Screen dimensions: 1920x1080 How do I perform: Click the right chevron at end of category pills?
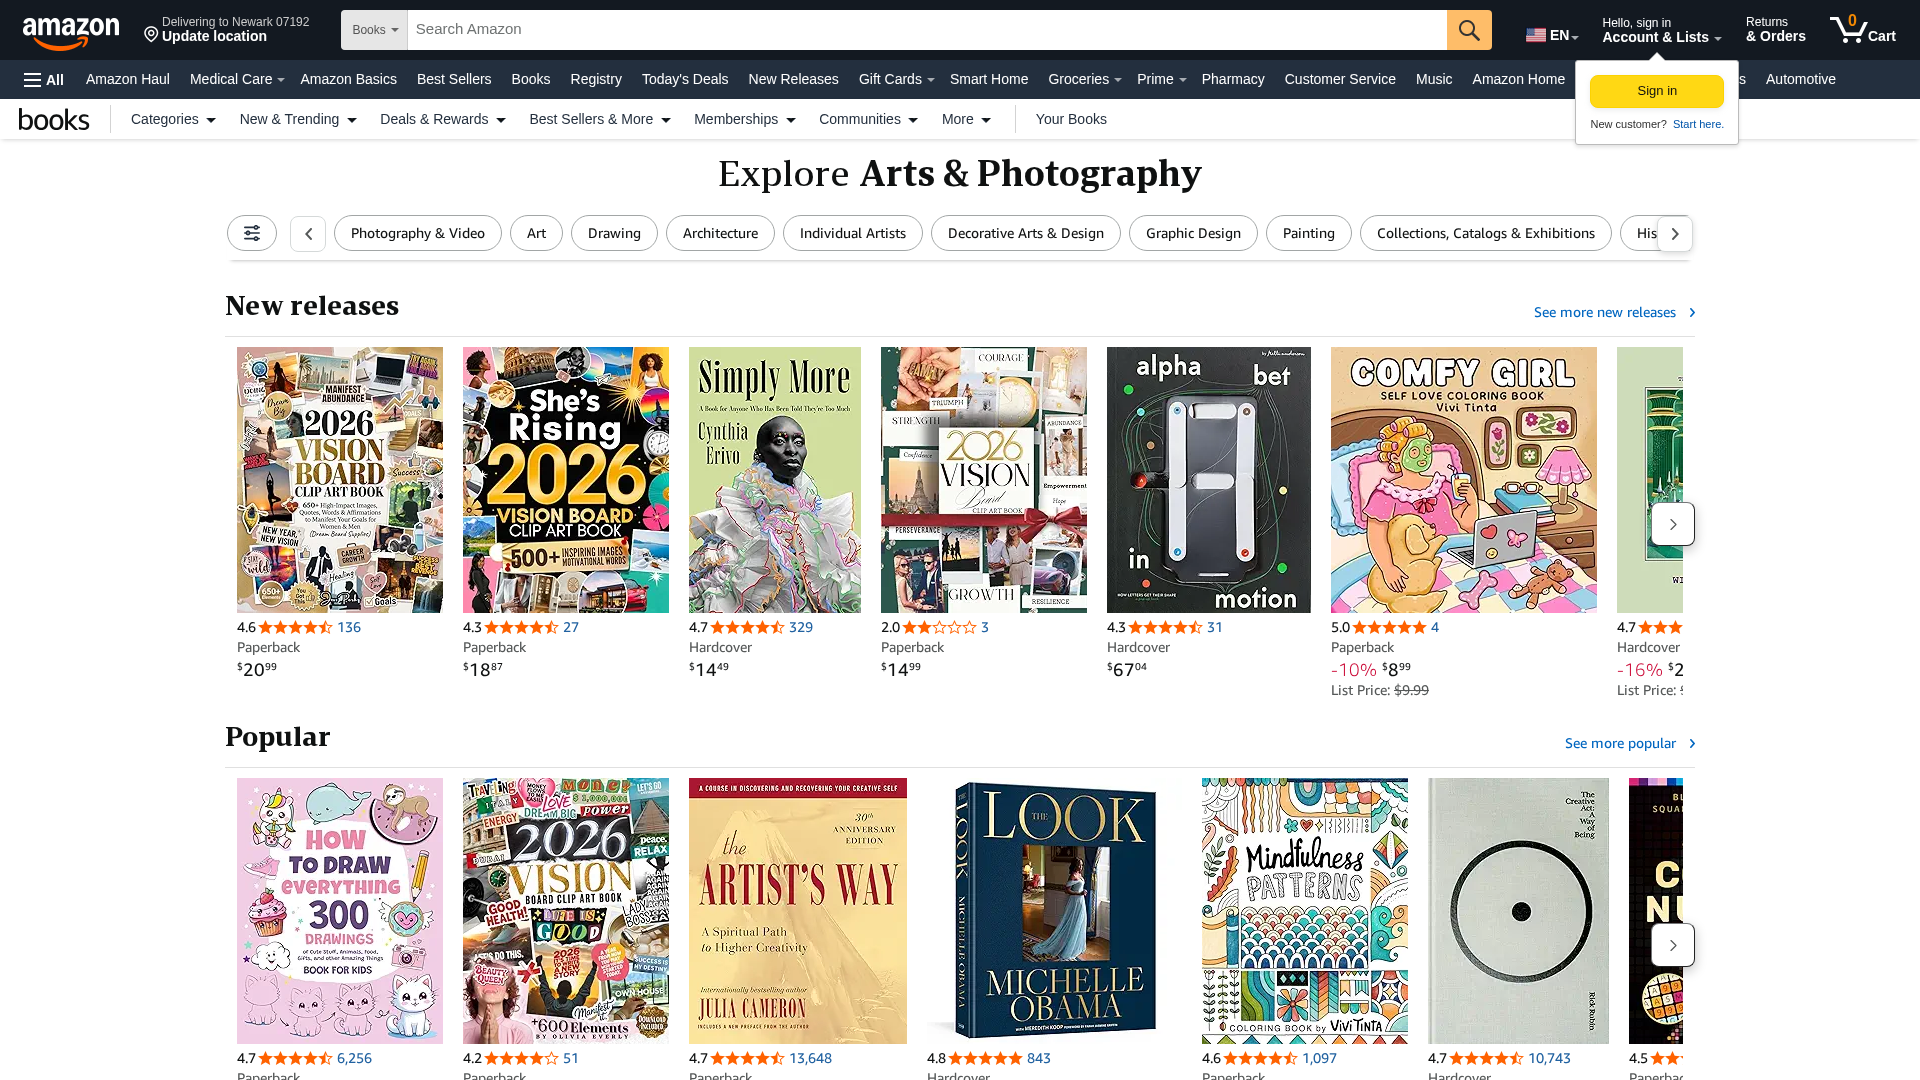click(1675, 233)
